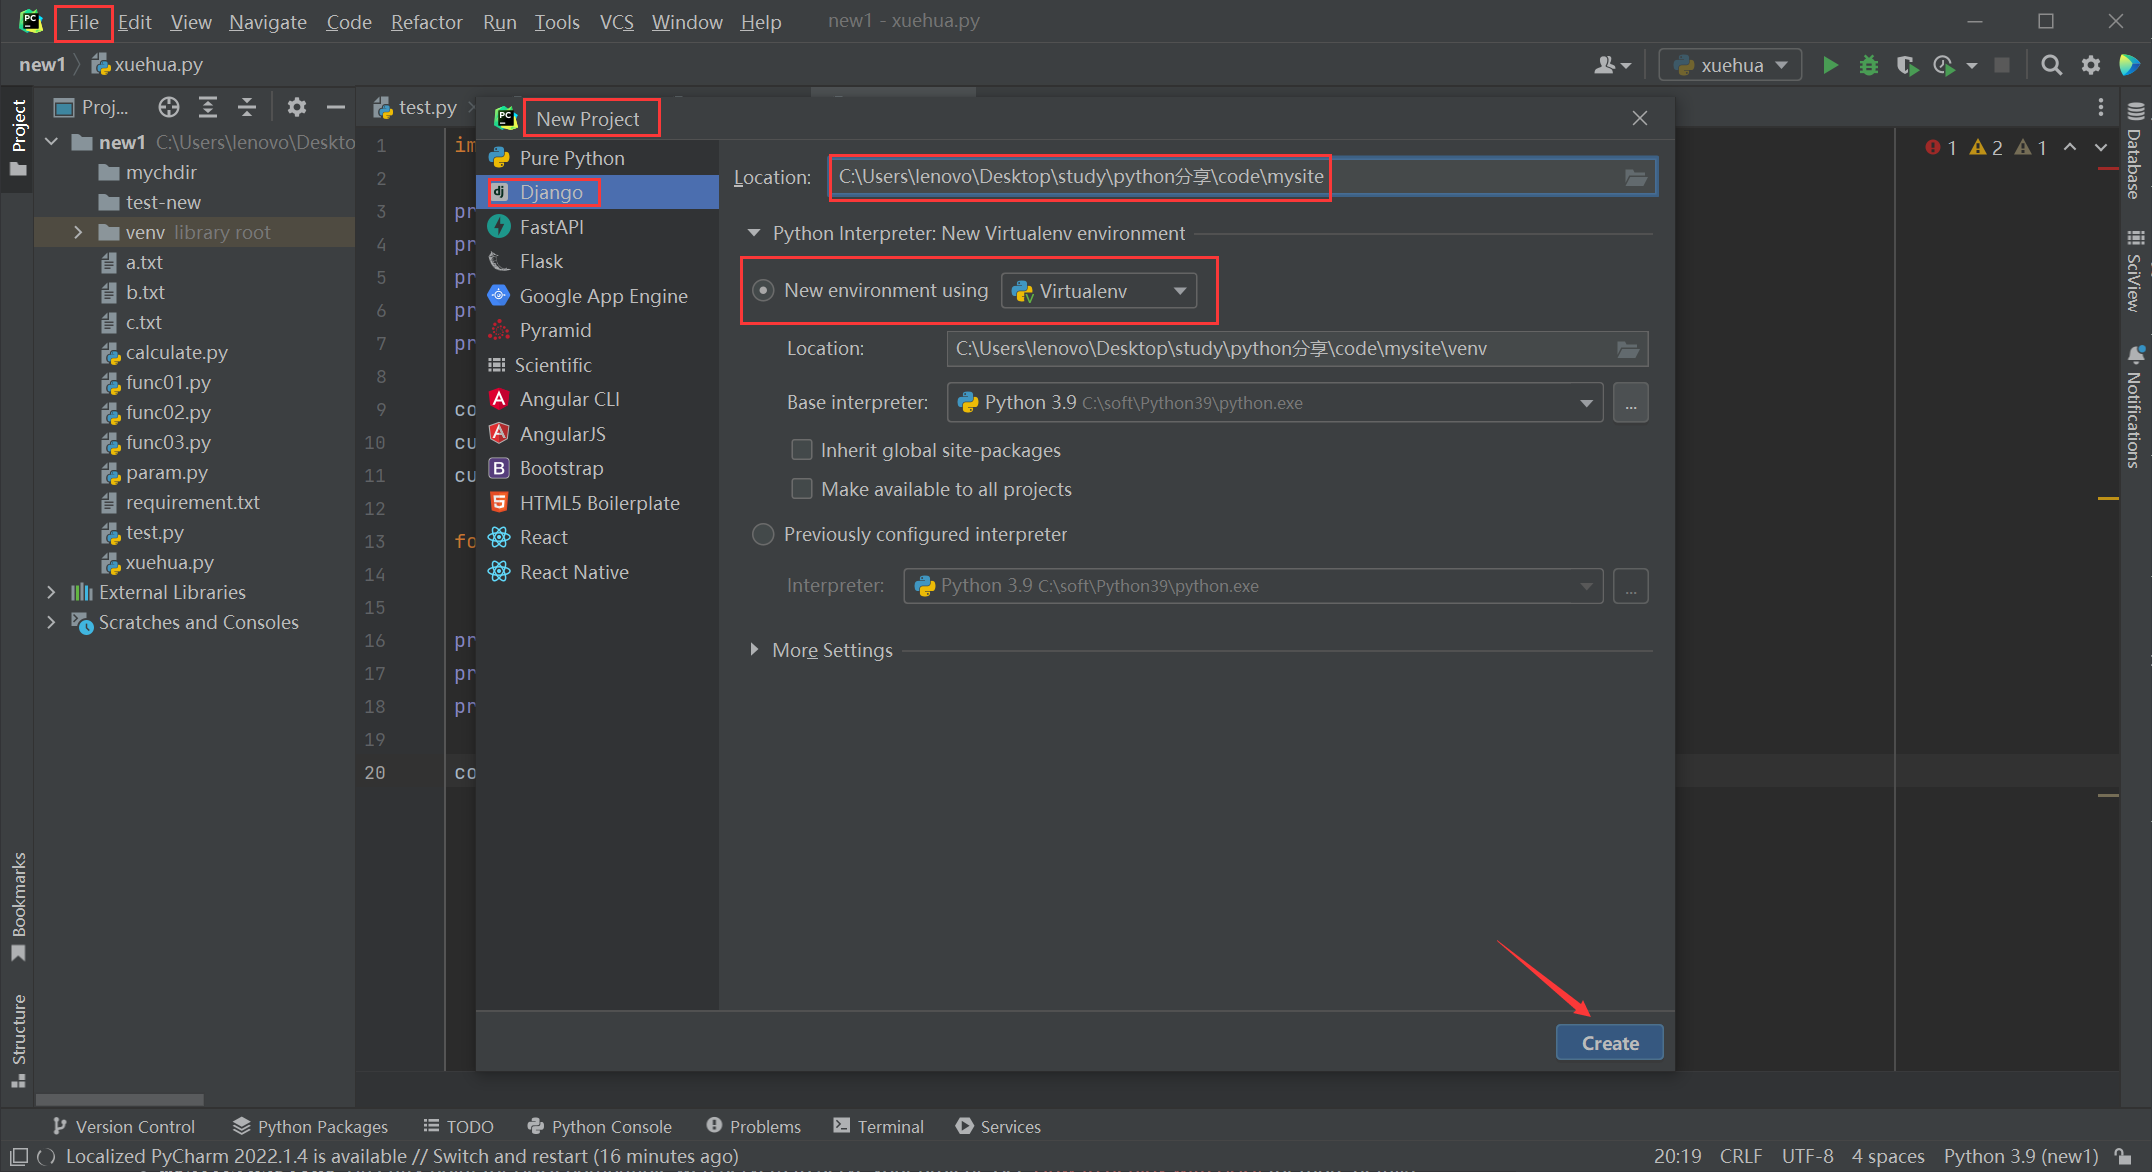
Task: Click Collapse All icon in Project panel
Action: (247, 107)
